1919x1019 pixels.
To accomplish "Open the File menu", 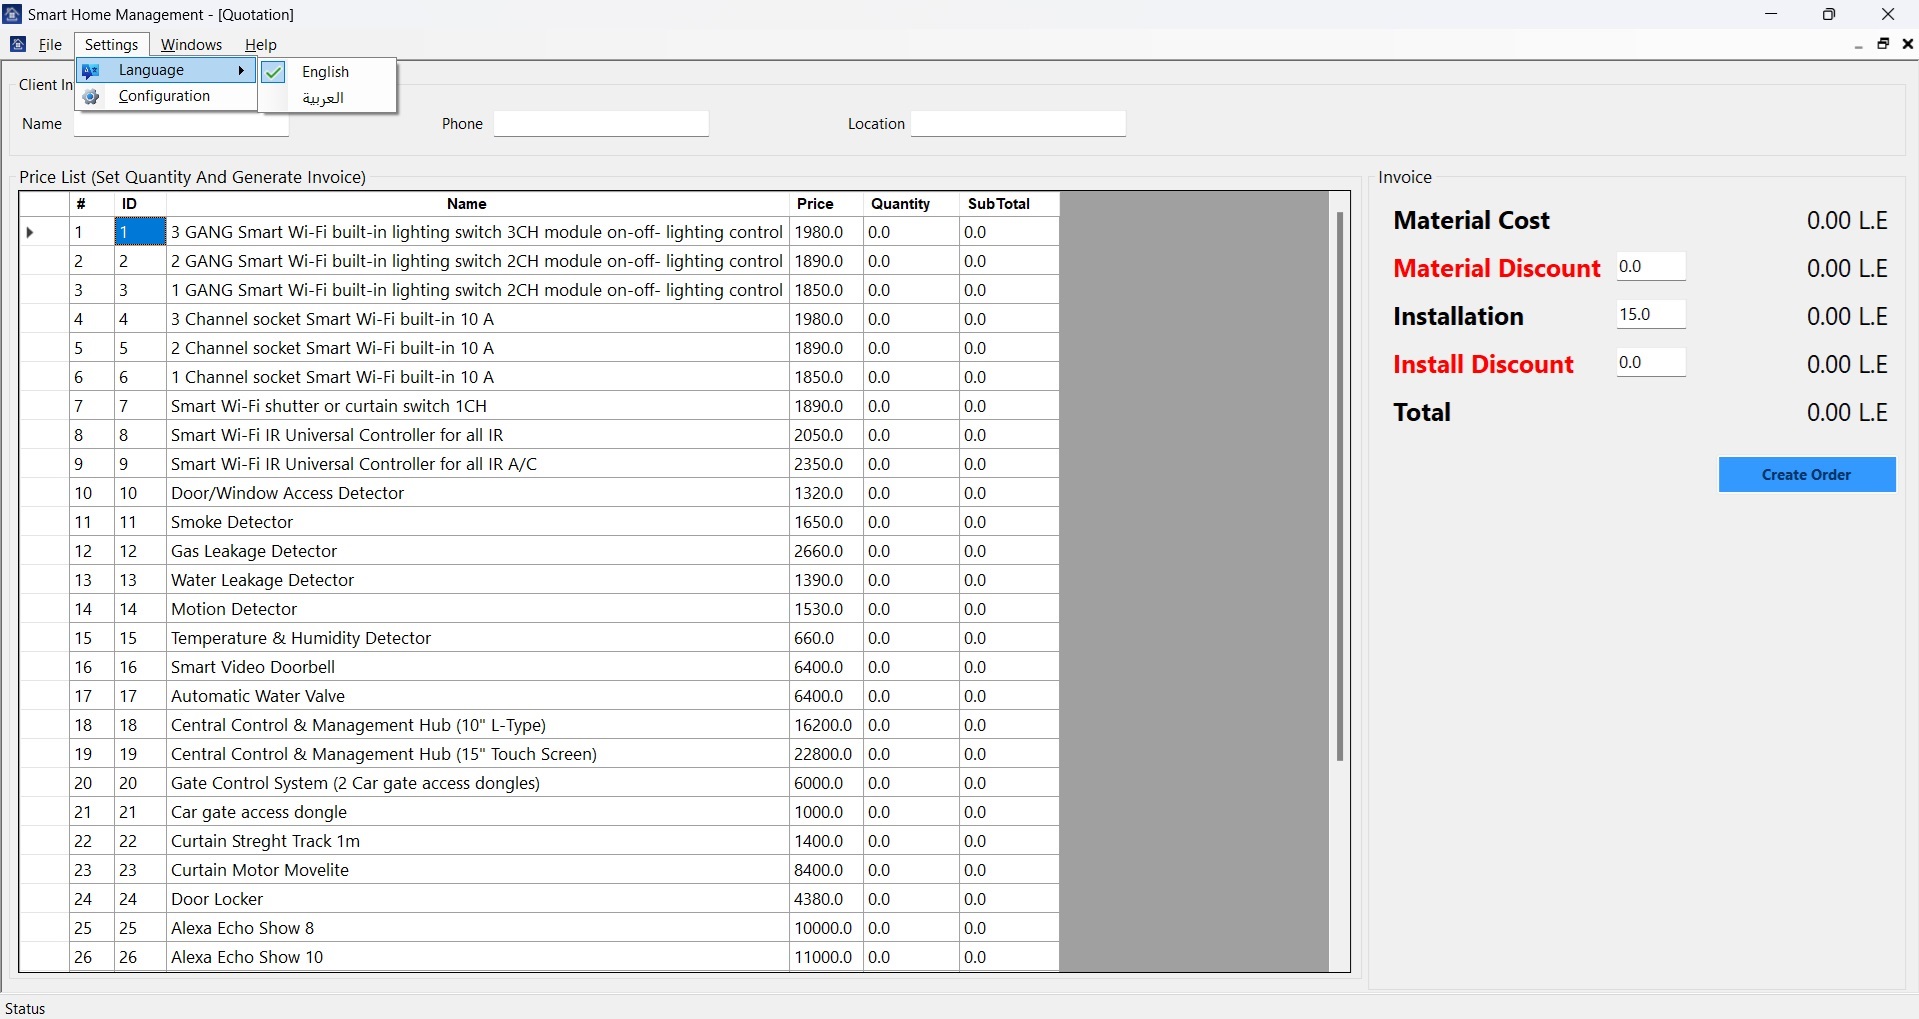I will [x=50, y=45].
